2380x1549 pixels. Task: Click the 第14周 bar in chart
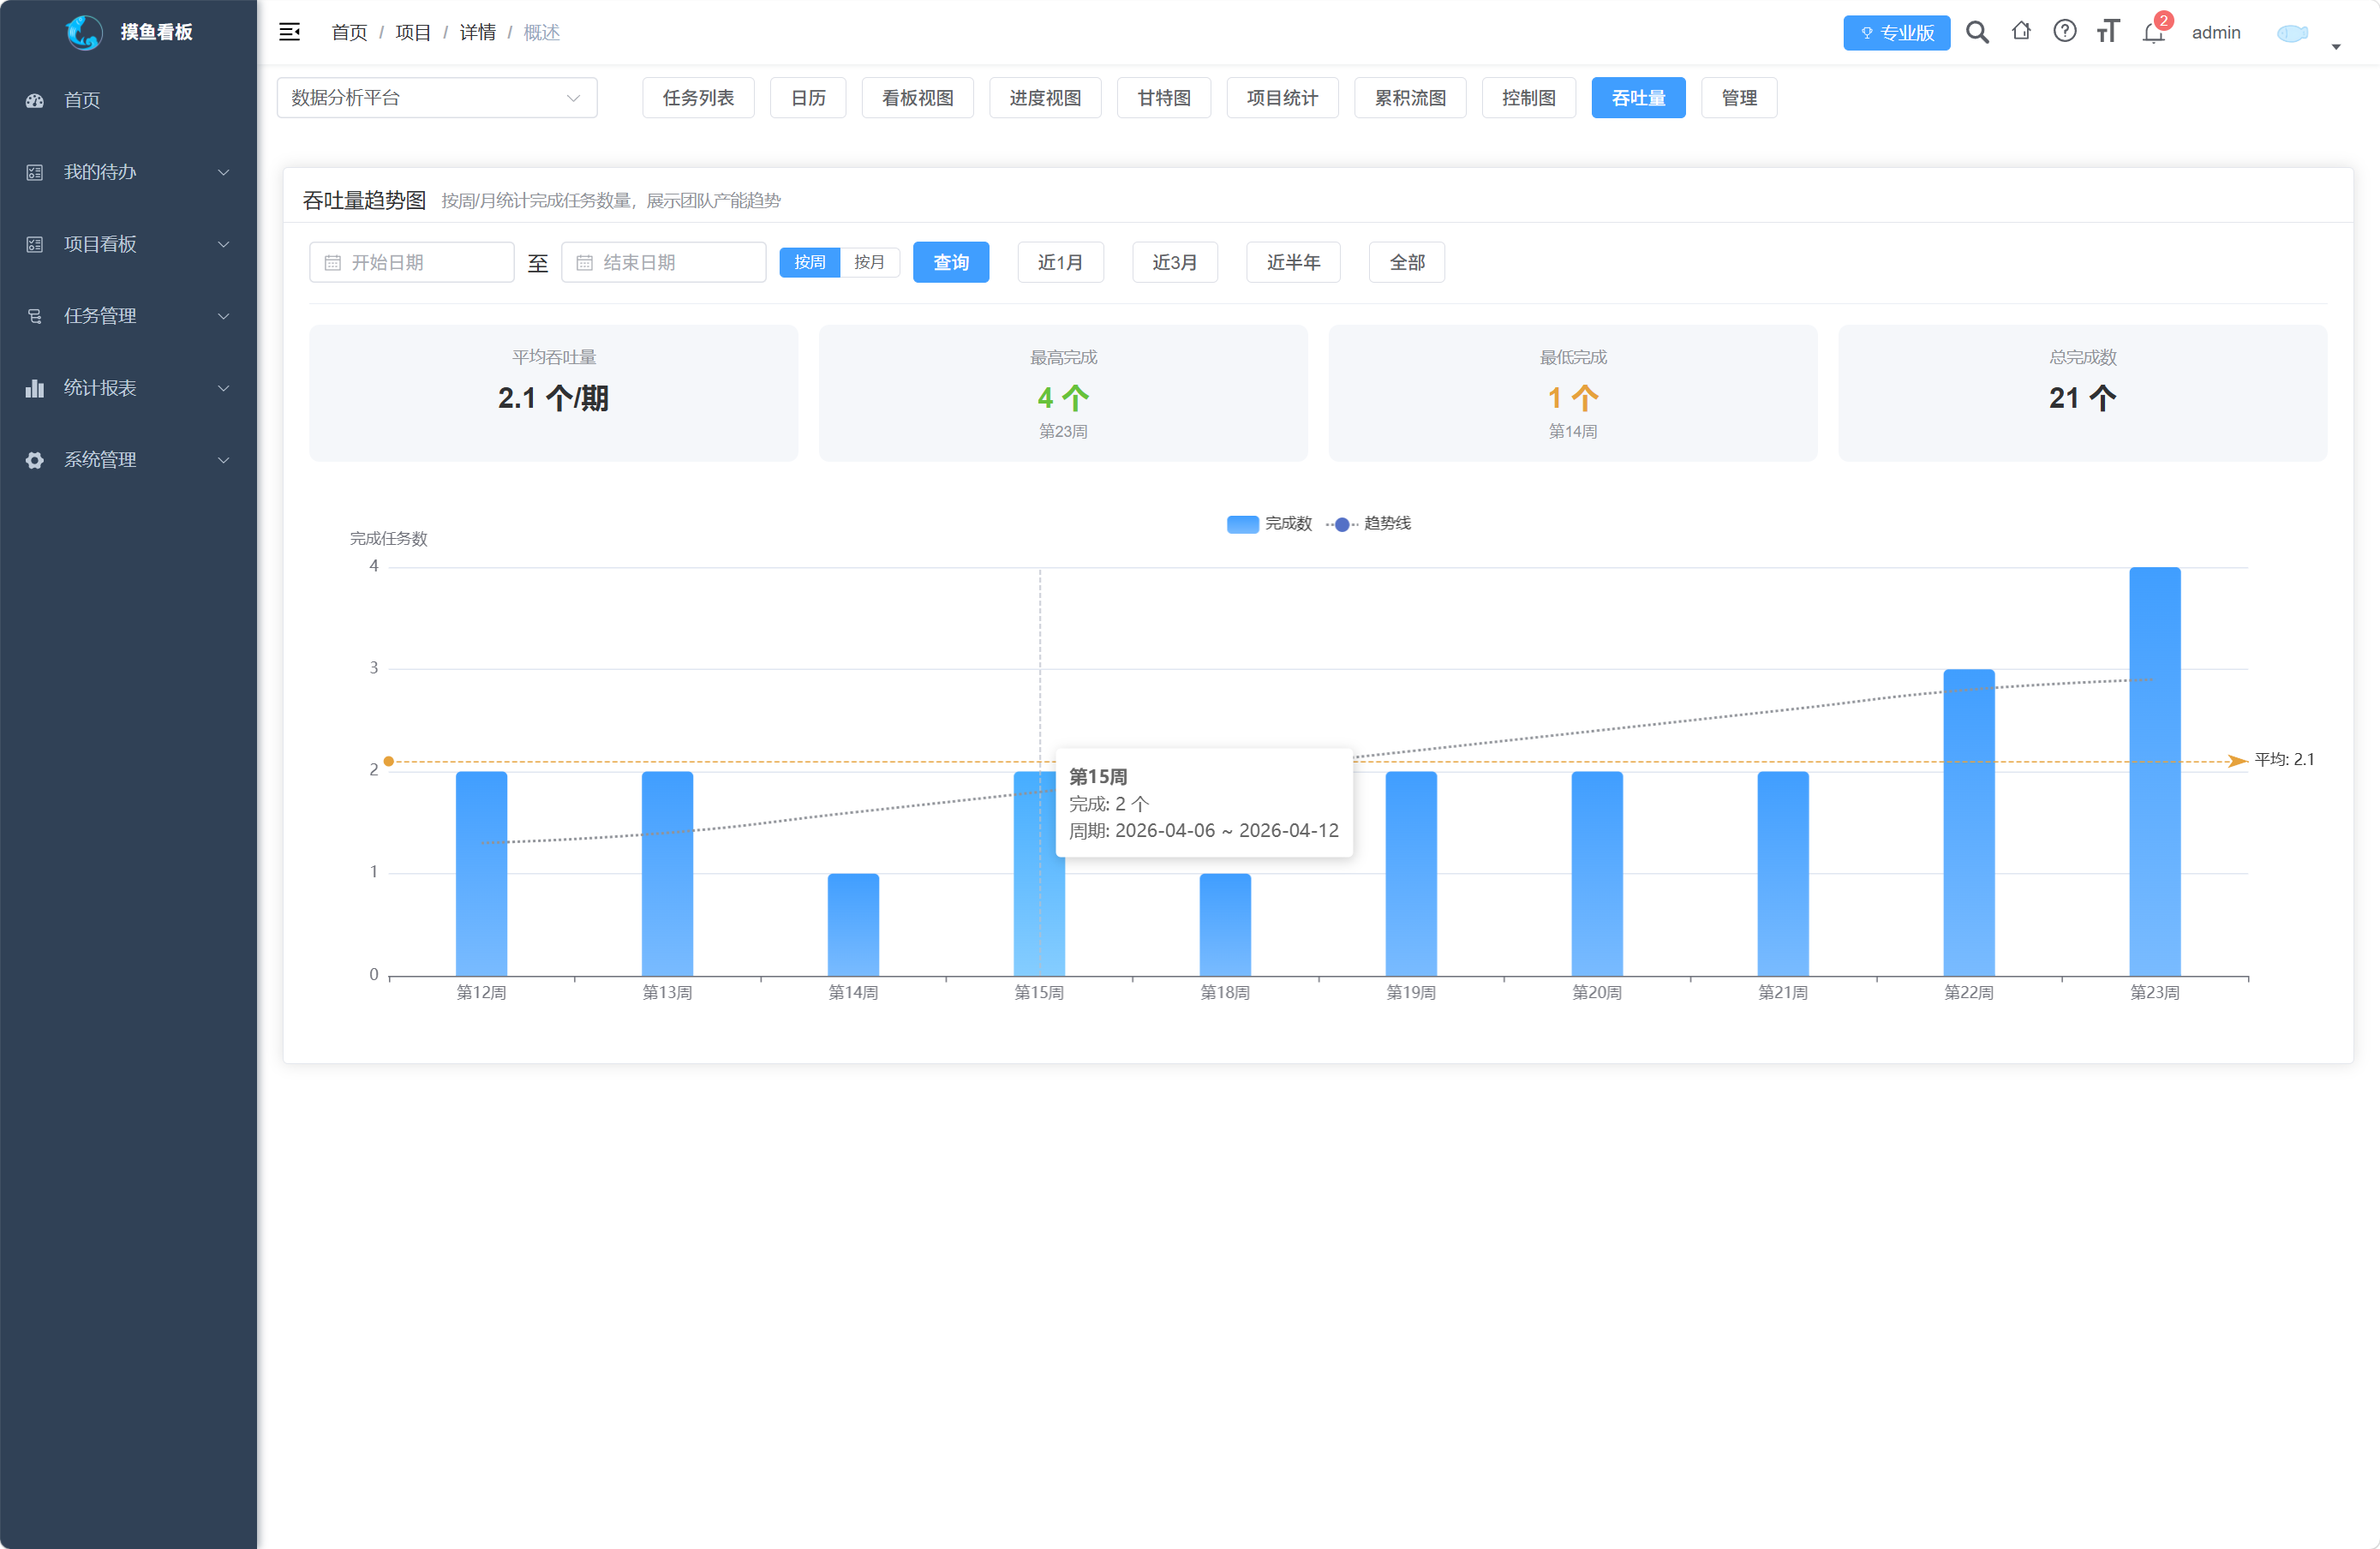tap(853, 925)
